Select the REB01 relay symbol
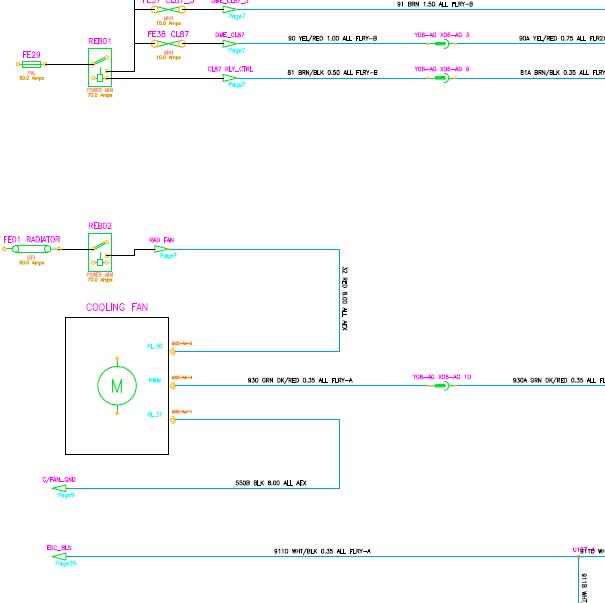 click(x=100, y=68)
